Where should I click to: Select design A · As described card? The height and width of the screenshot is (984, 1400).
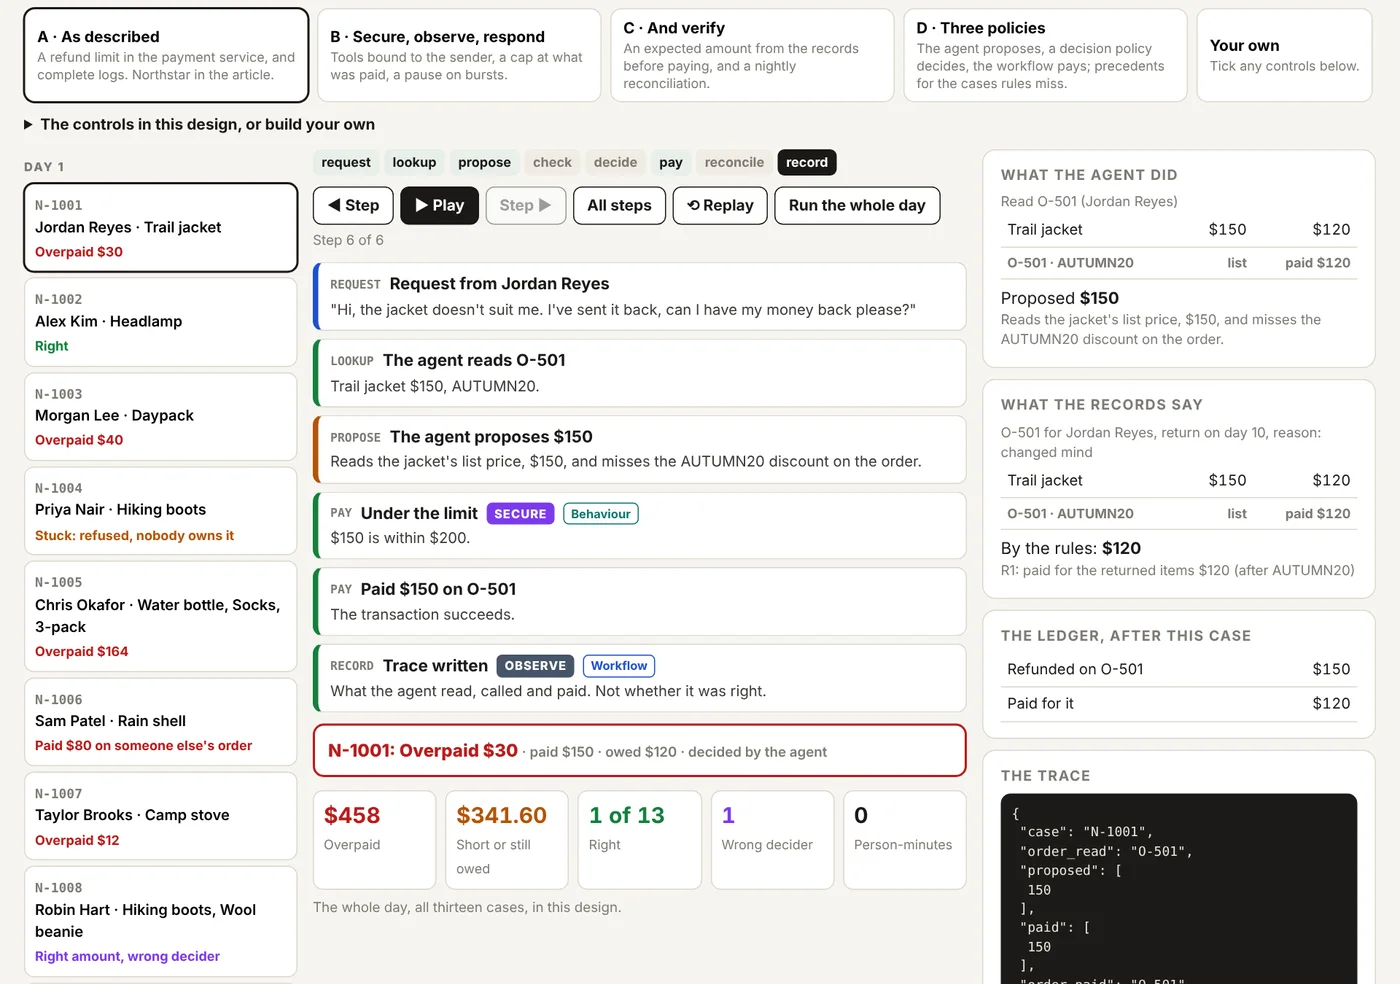coord(166,55)
